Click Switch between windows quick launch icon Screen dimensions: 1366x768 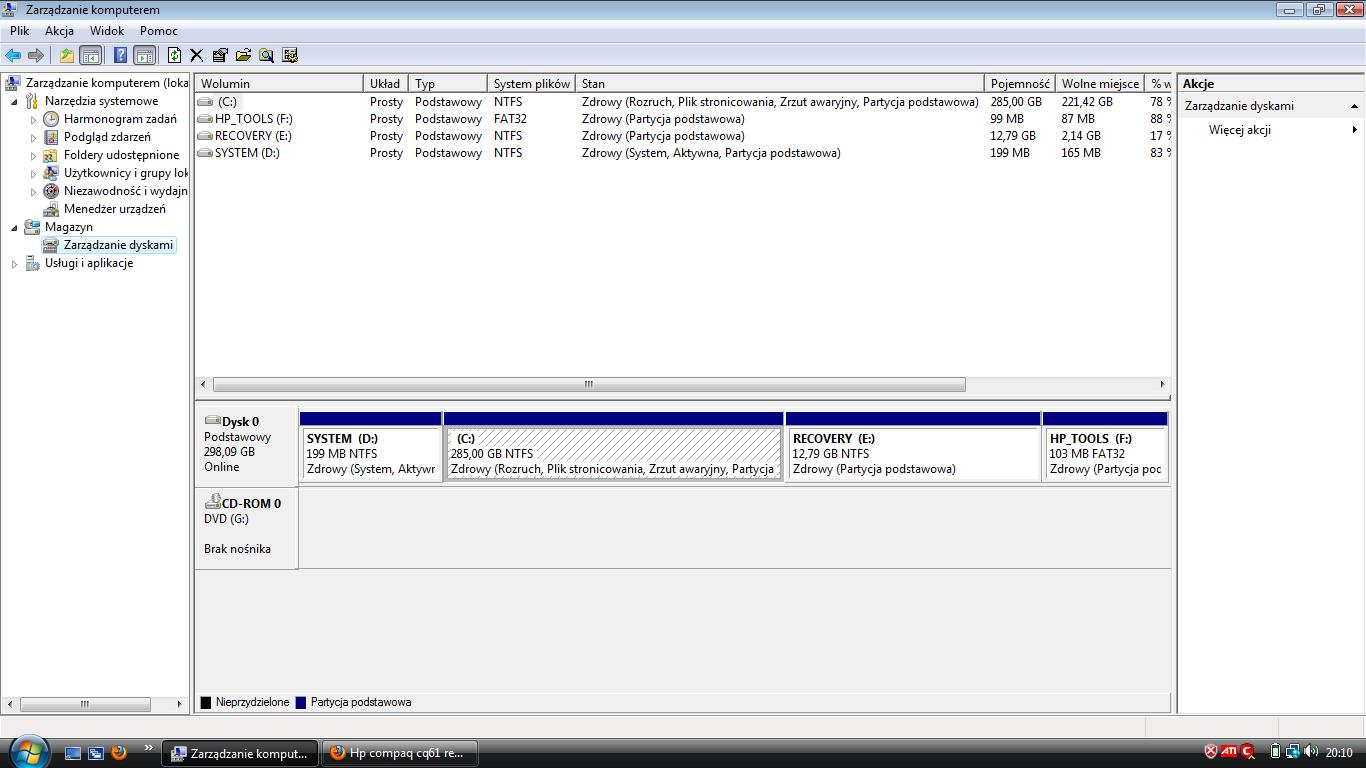click(x=96, y=752)
